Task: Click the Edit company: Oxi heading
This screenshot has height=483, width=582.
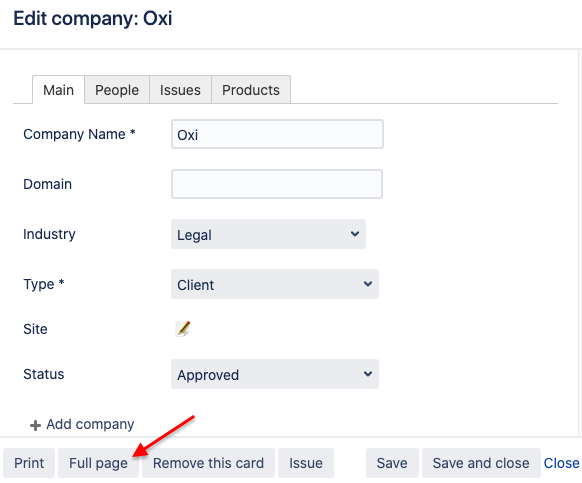Action: (x=93, y=19)
